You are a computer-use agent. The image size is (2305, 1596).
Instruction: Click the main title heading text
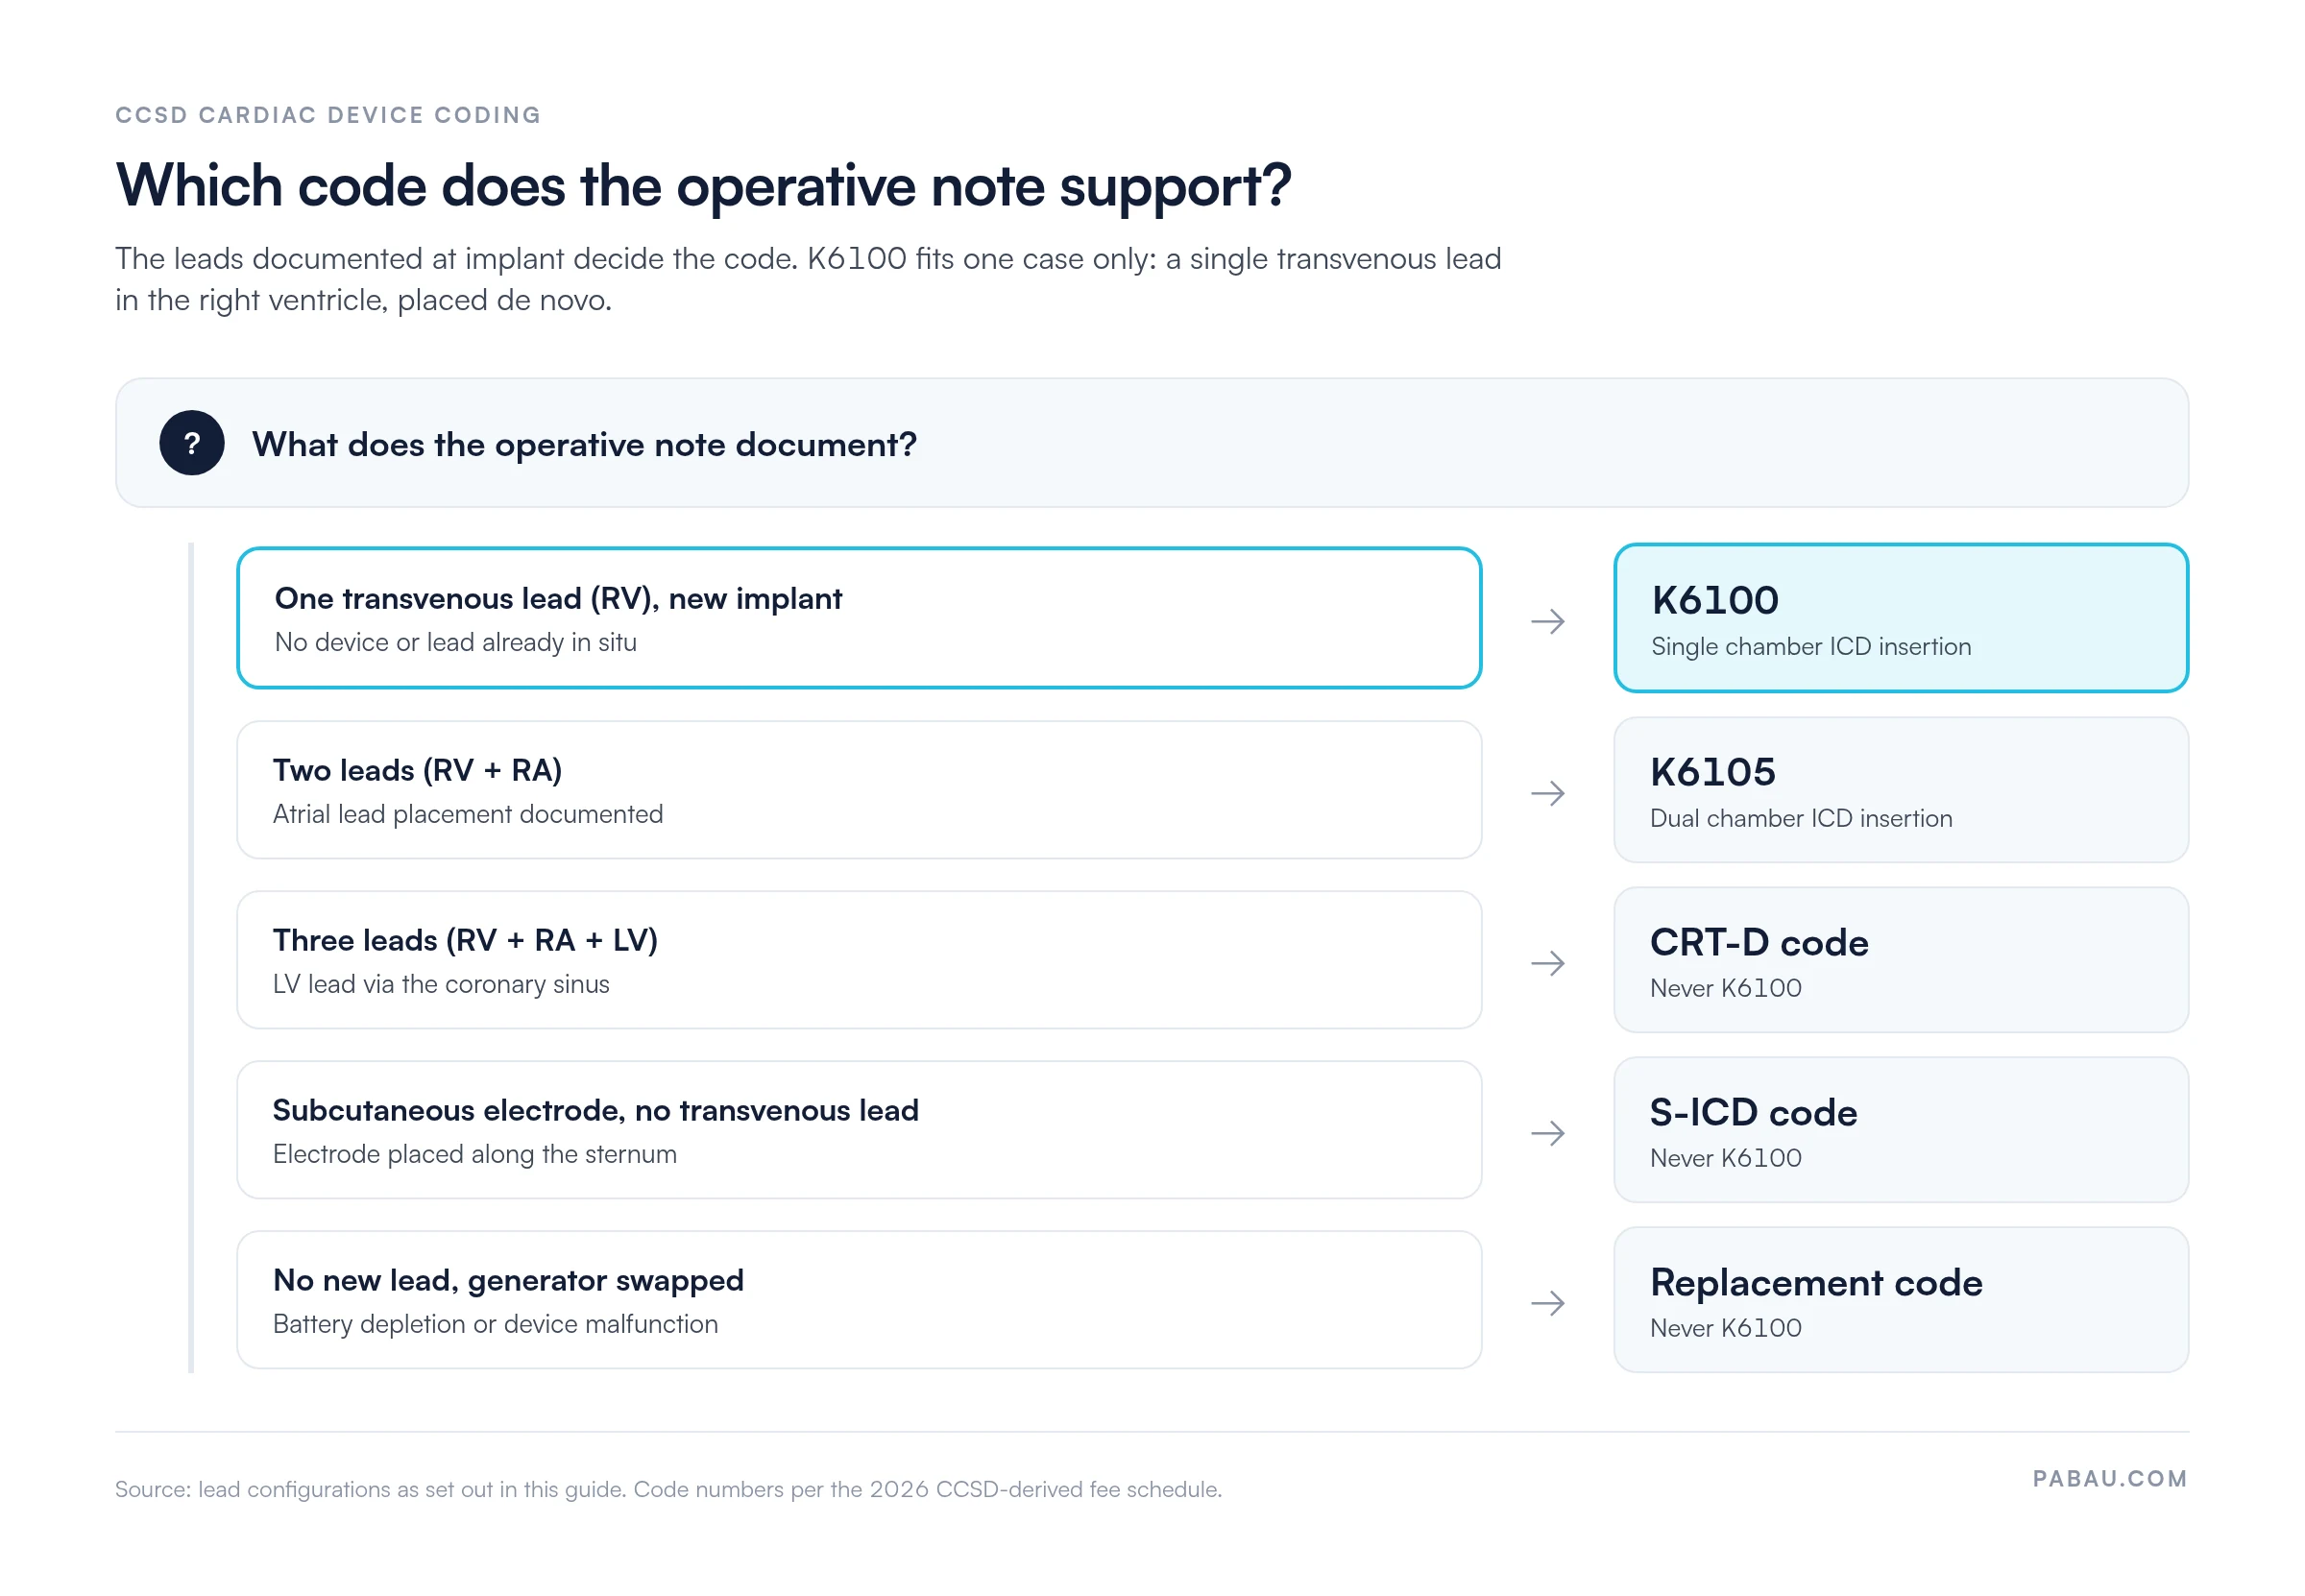[703, 186]
